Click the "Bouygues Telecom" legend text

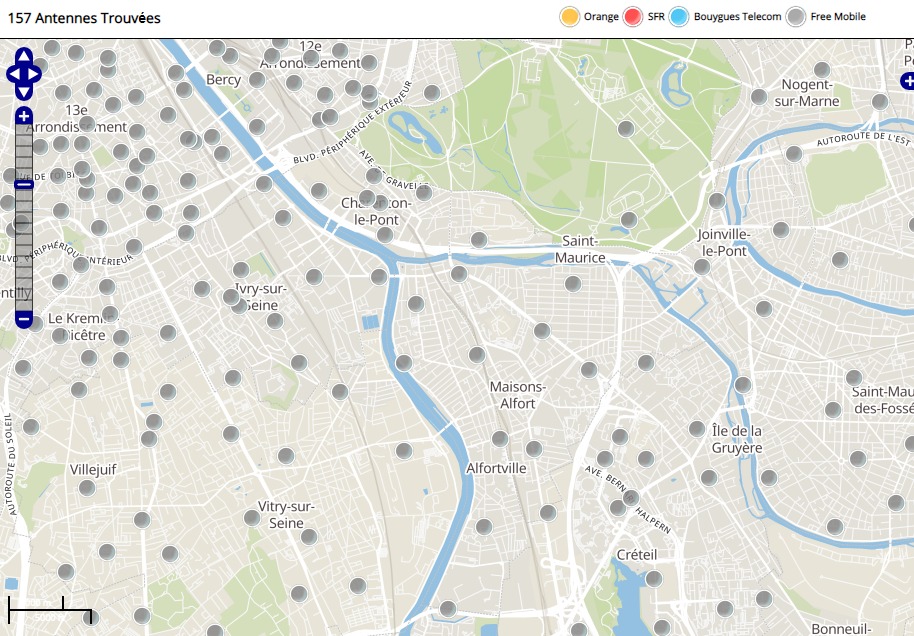tap(737, 17)
